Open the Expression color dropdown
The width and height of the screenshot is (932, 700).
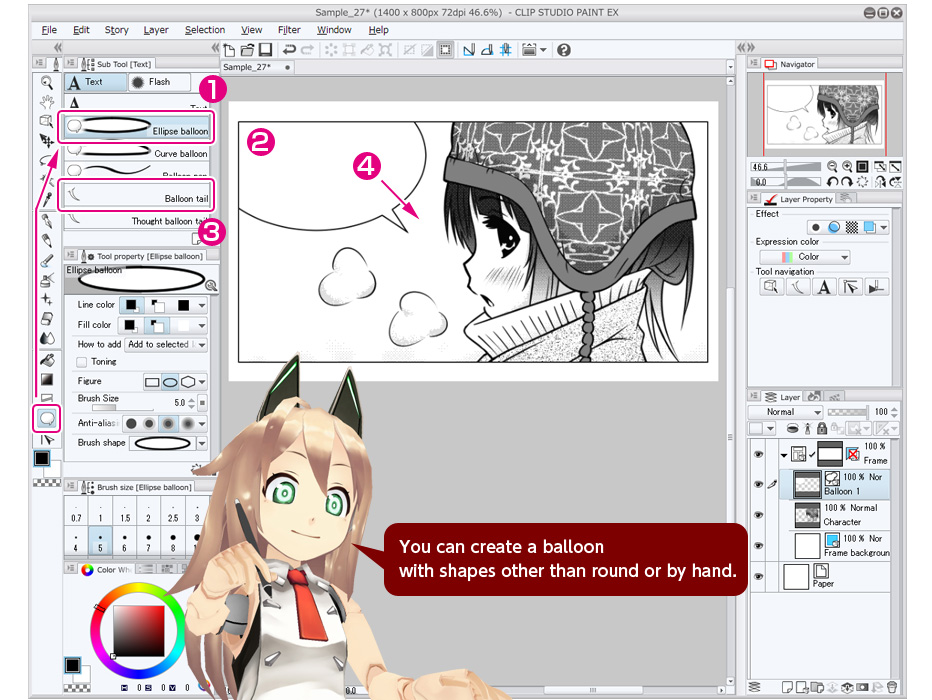[x=805, y=257]
